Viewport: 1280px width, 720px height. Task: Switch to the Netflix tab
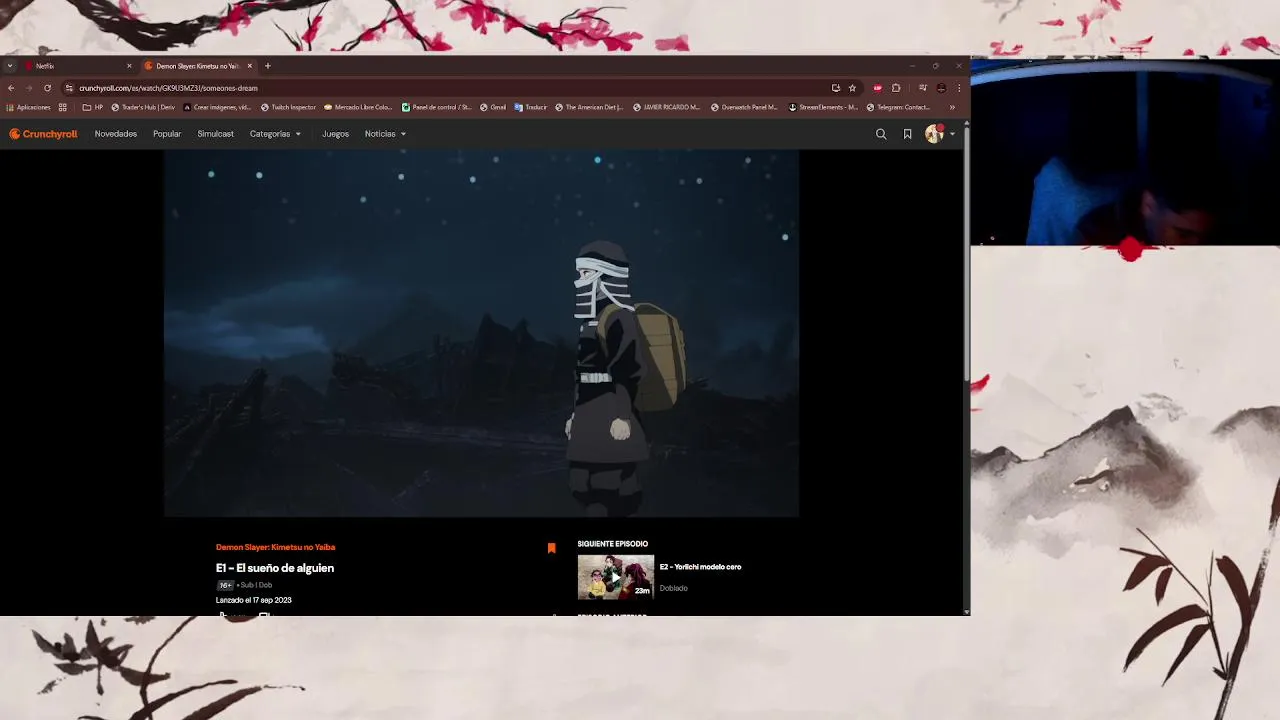[78, 66]
